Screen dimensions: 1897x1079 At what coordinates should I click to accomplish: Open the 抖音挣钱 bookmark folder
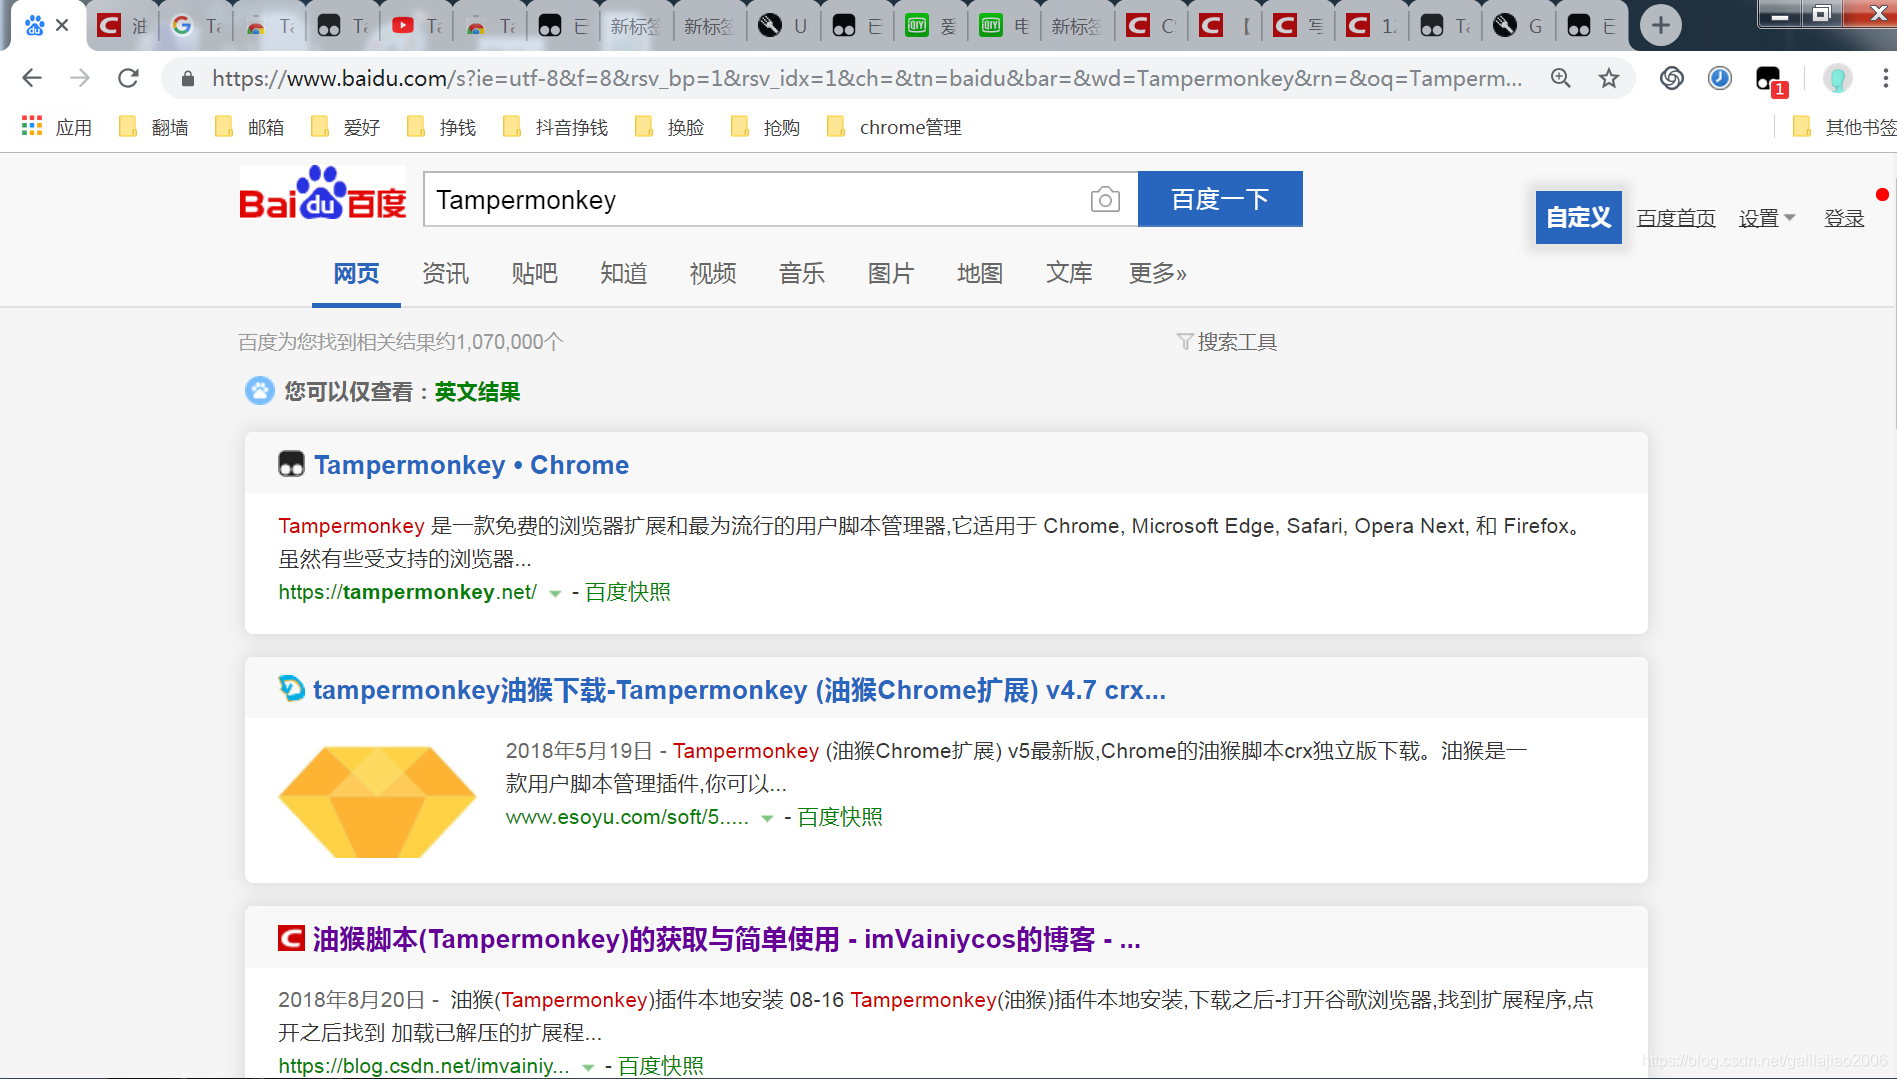pos(556,127)
